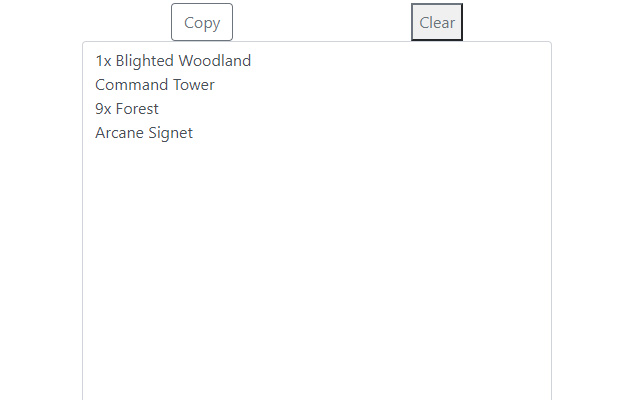
Task: Click the word "Blighted" in the decklist
Action: click(x=144, y=61)
